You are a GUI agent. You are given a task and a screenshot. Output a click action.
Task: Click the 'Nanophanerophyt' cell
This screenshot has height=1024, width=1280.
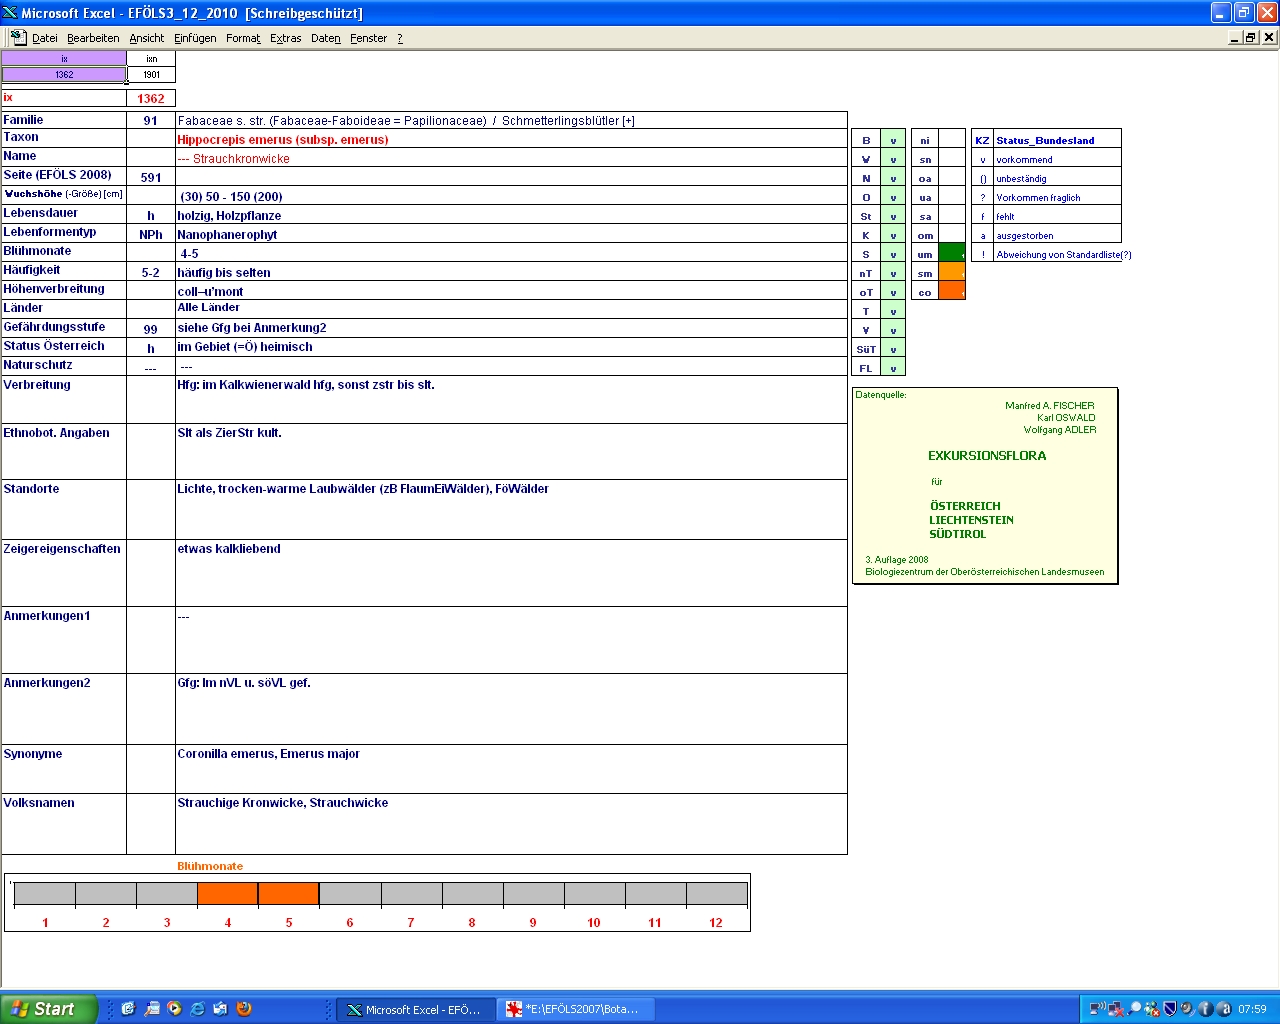coord(511,234)
